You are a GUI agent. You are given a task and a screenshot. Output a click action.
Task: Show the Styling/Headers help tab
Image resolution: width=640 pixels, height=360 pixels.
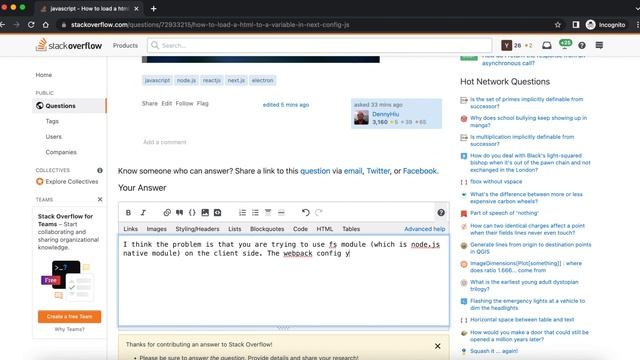click(198, 229)
